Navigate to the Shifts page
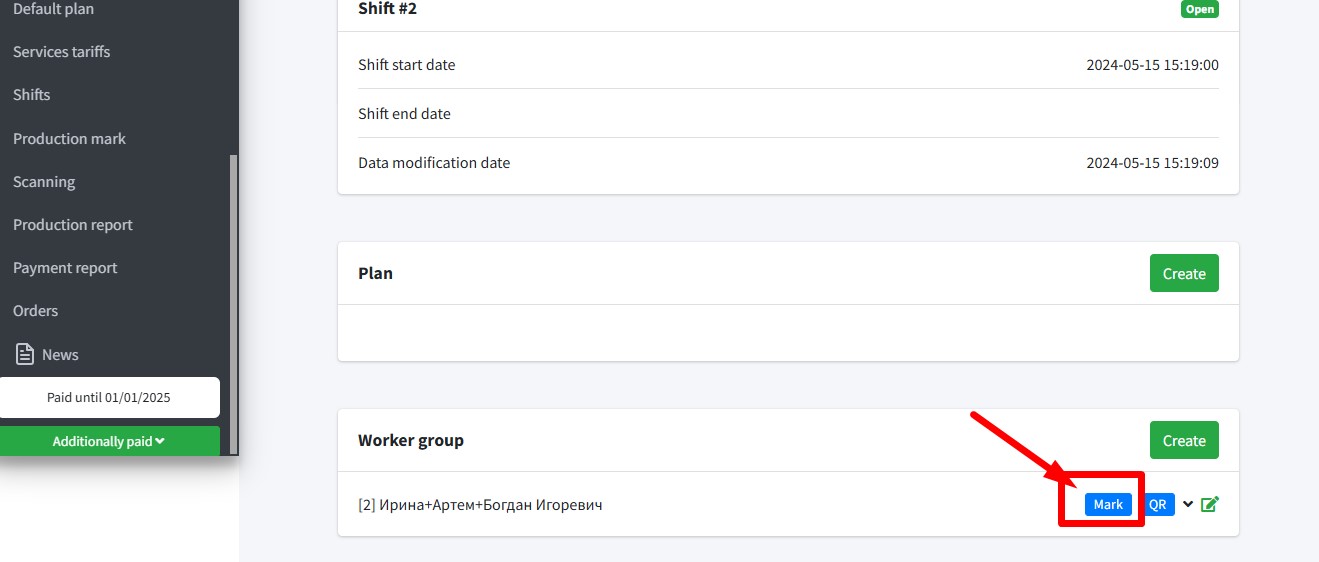Viewport: 1319px width, 562px height. [31, 95]
